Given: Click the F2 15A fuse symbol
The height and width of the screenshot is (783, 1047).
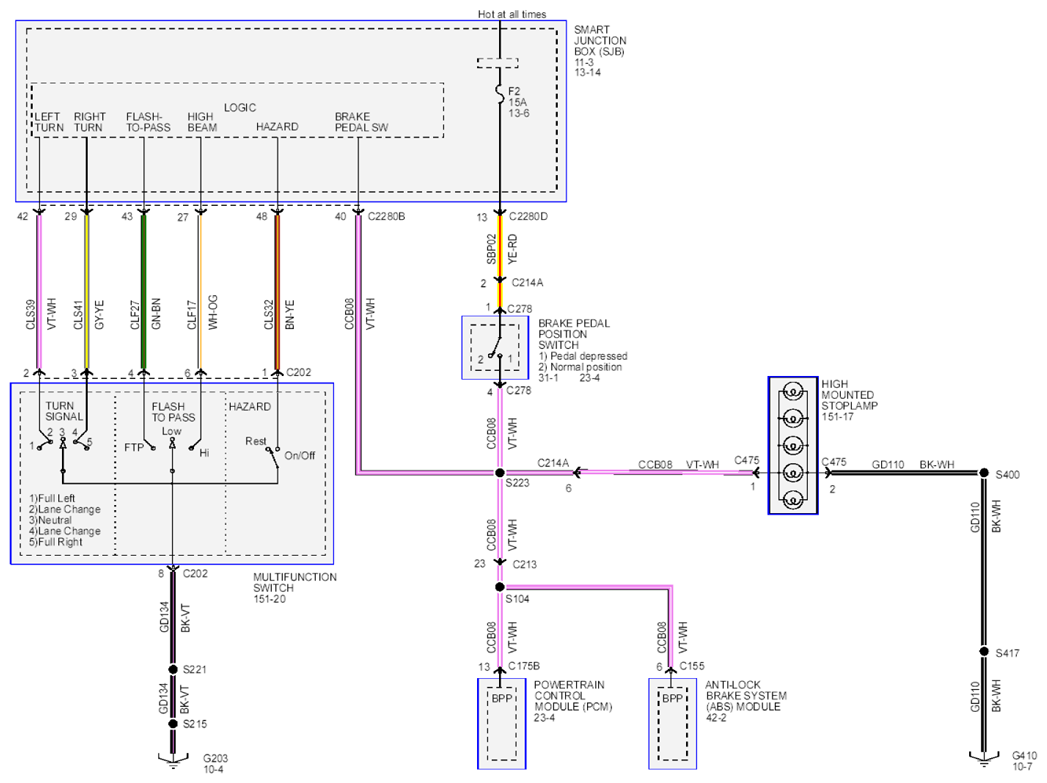Looking at the screenshot, I should pyautogui.click(x=499, y=94).
